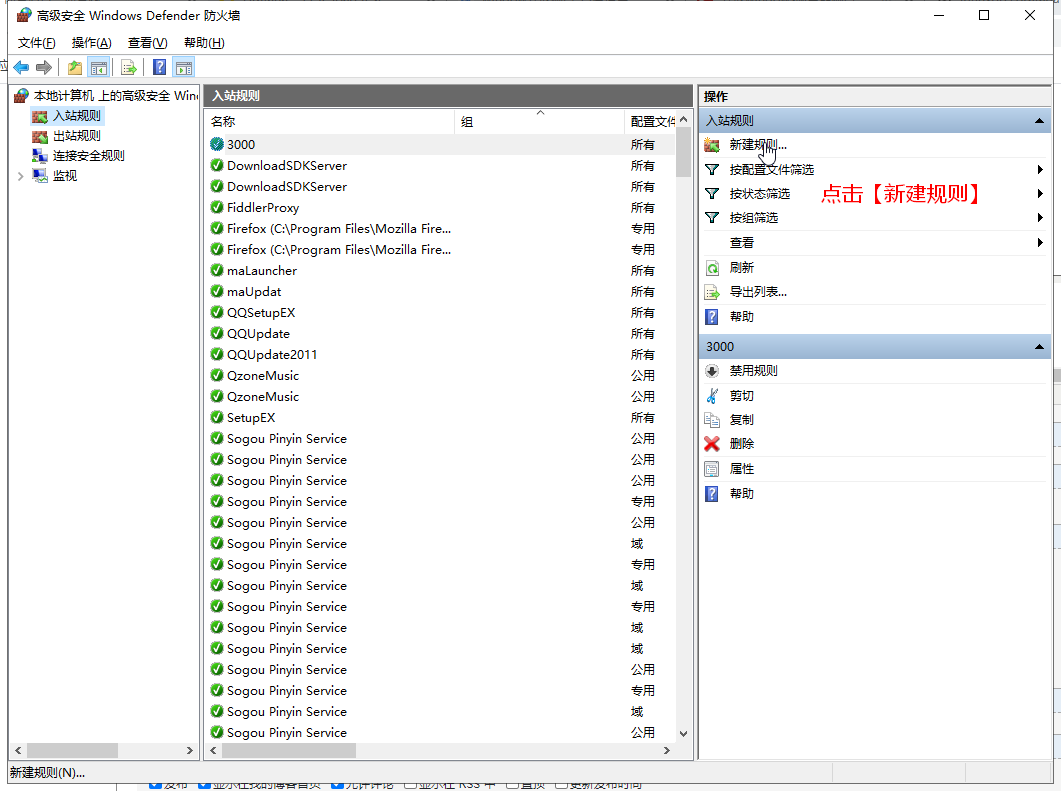Screen dimensions: 1061x791
Task: Open the 帮助(H) menu
Action: [204, 43]
